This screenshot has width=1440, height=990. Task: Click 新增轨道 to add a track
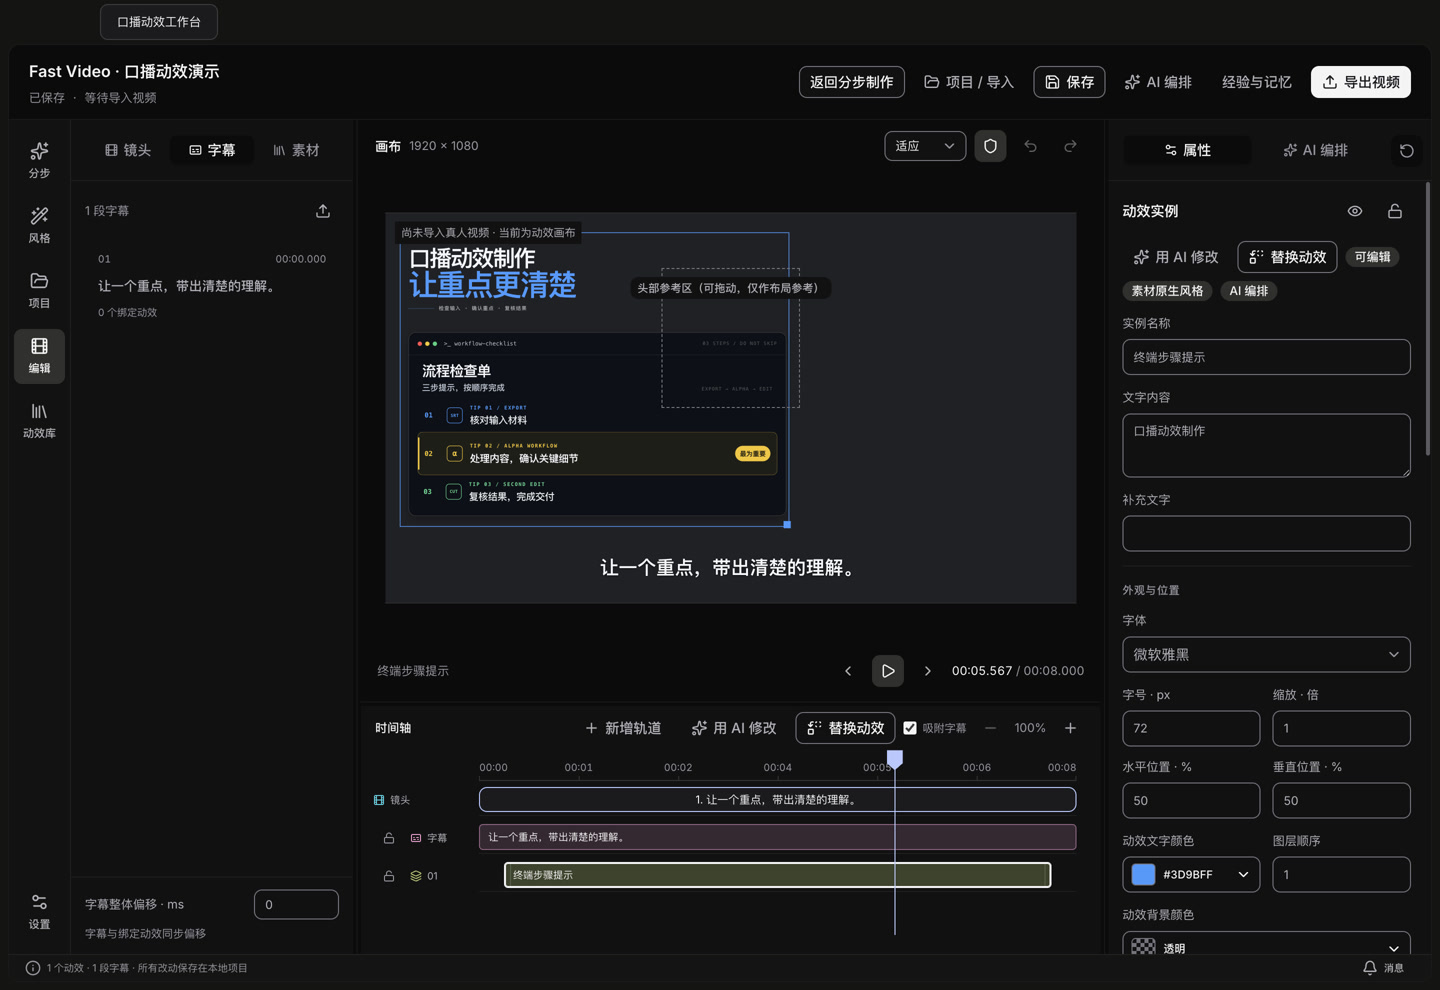(x=623, y=728)
